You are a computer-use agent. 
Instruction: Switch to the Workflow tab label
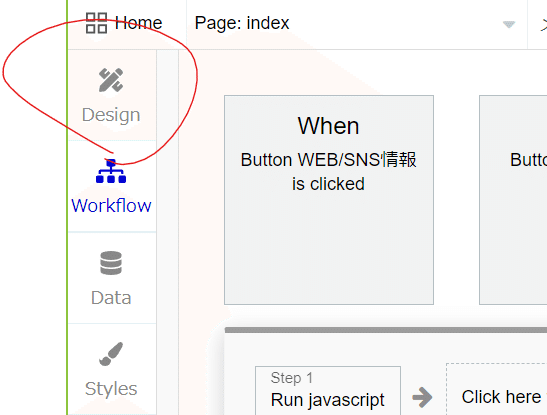(111, 205)
